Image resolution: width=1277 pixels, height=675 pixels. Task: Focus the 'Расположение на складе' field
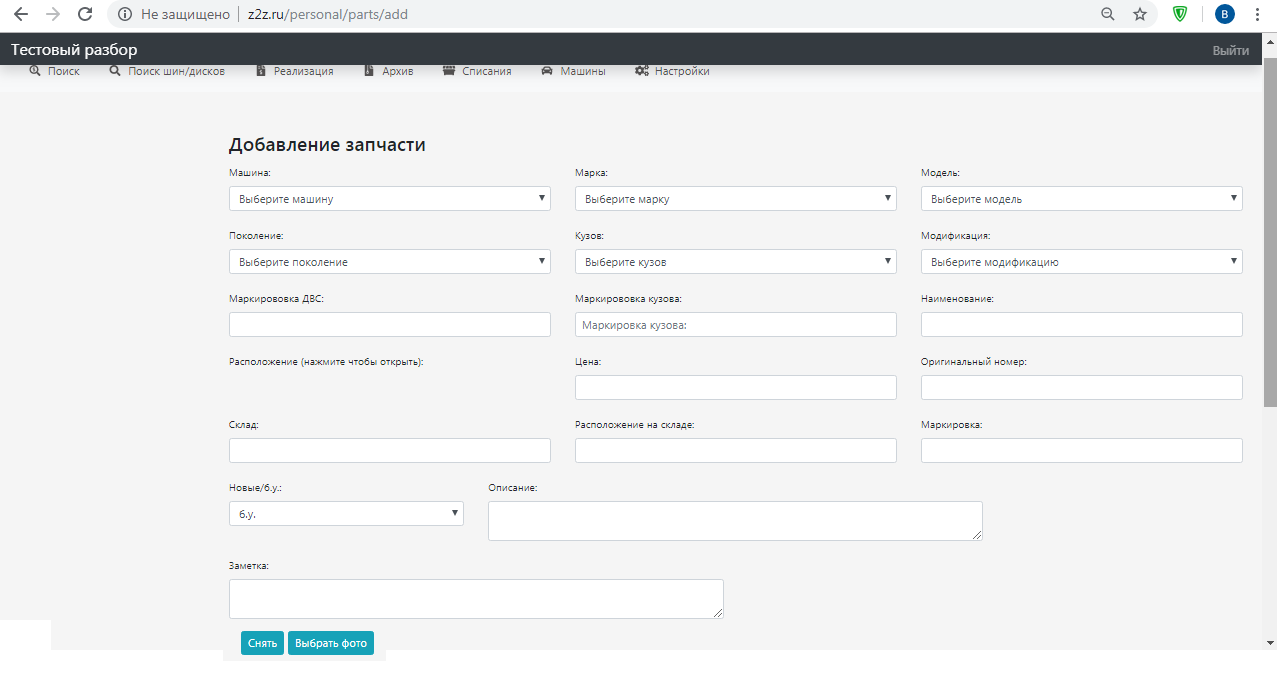point(736,450)
